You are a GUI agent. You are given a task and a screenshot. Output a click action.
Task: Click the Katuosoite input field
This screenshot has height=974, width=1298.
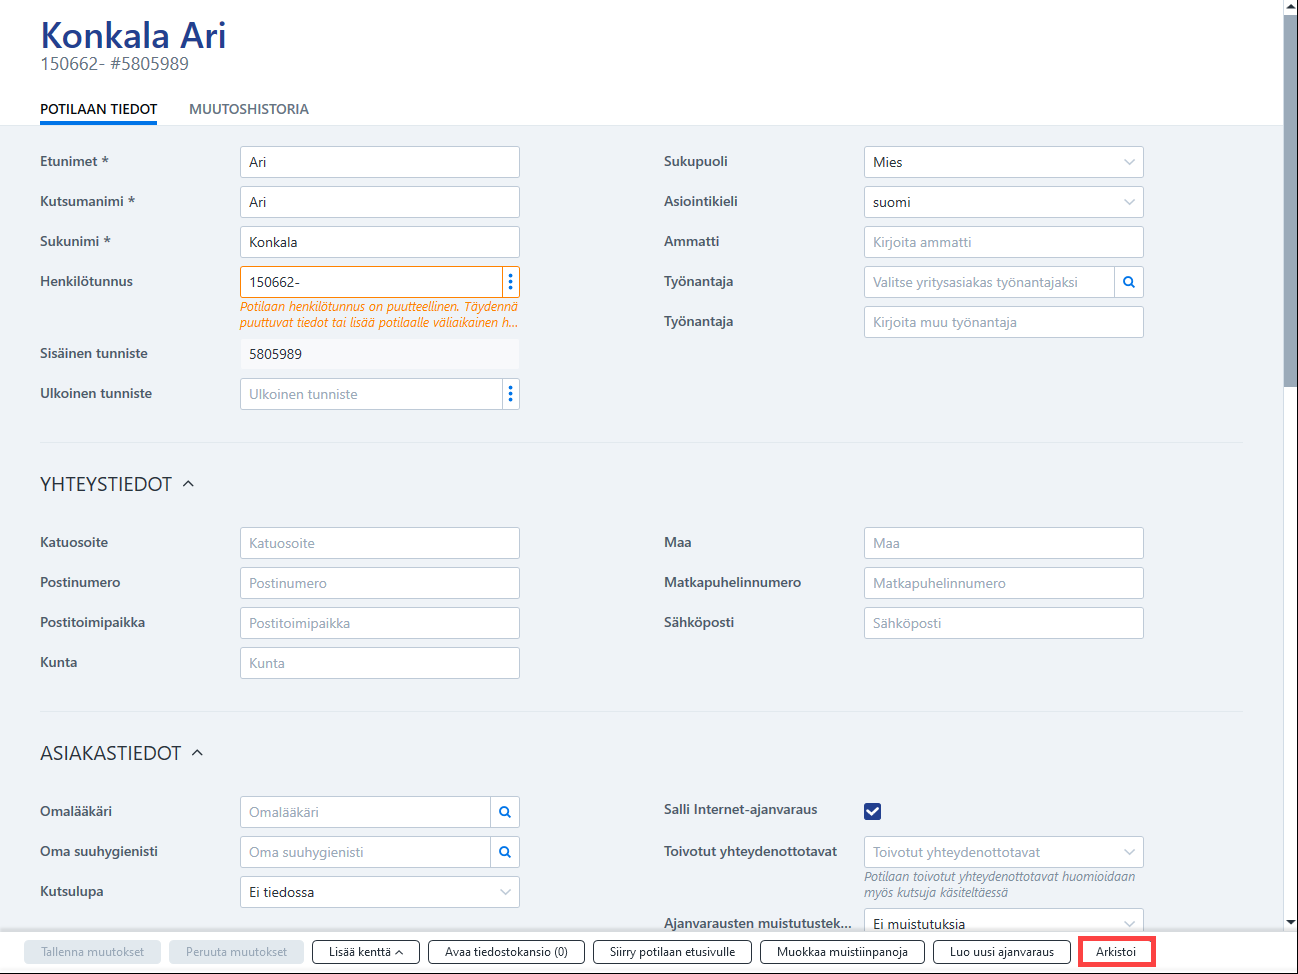[x=380, y=543]
